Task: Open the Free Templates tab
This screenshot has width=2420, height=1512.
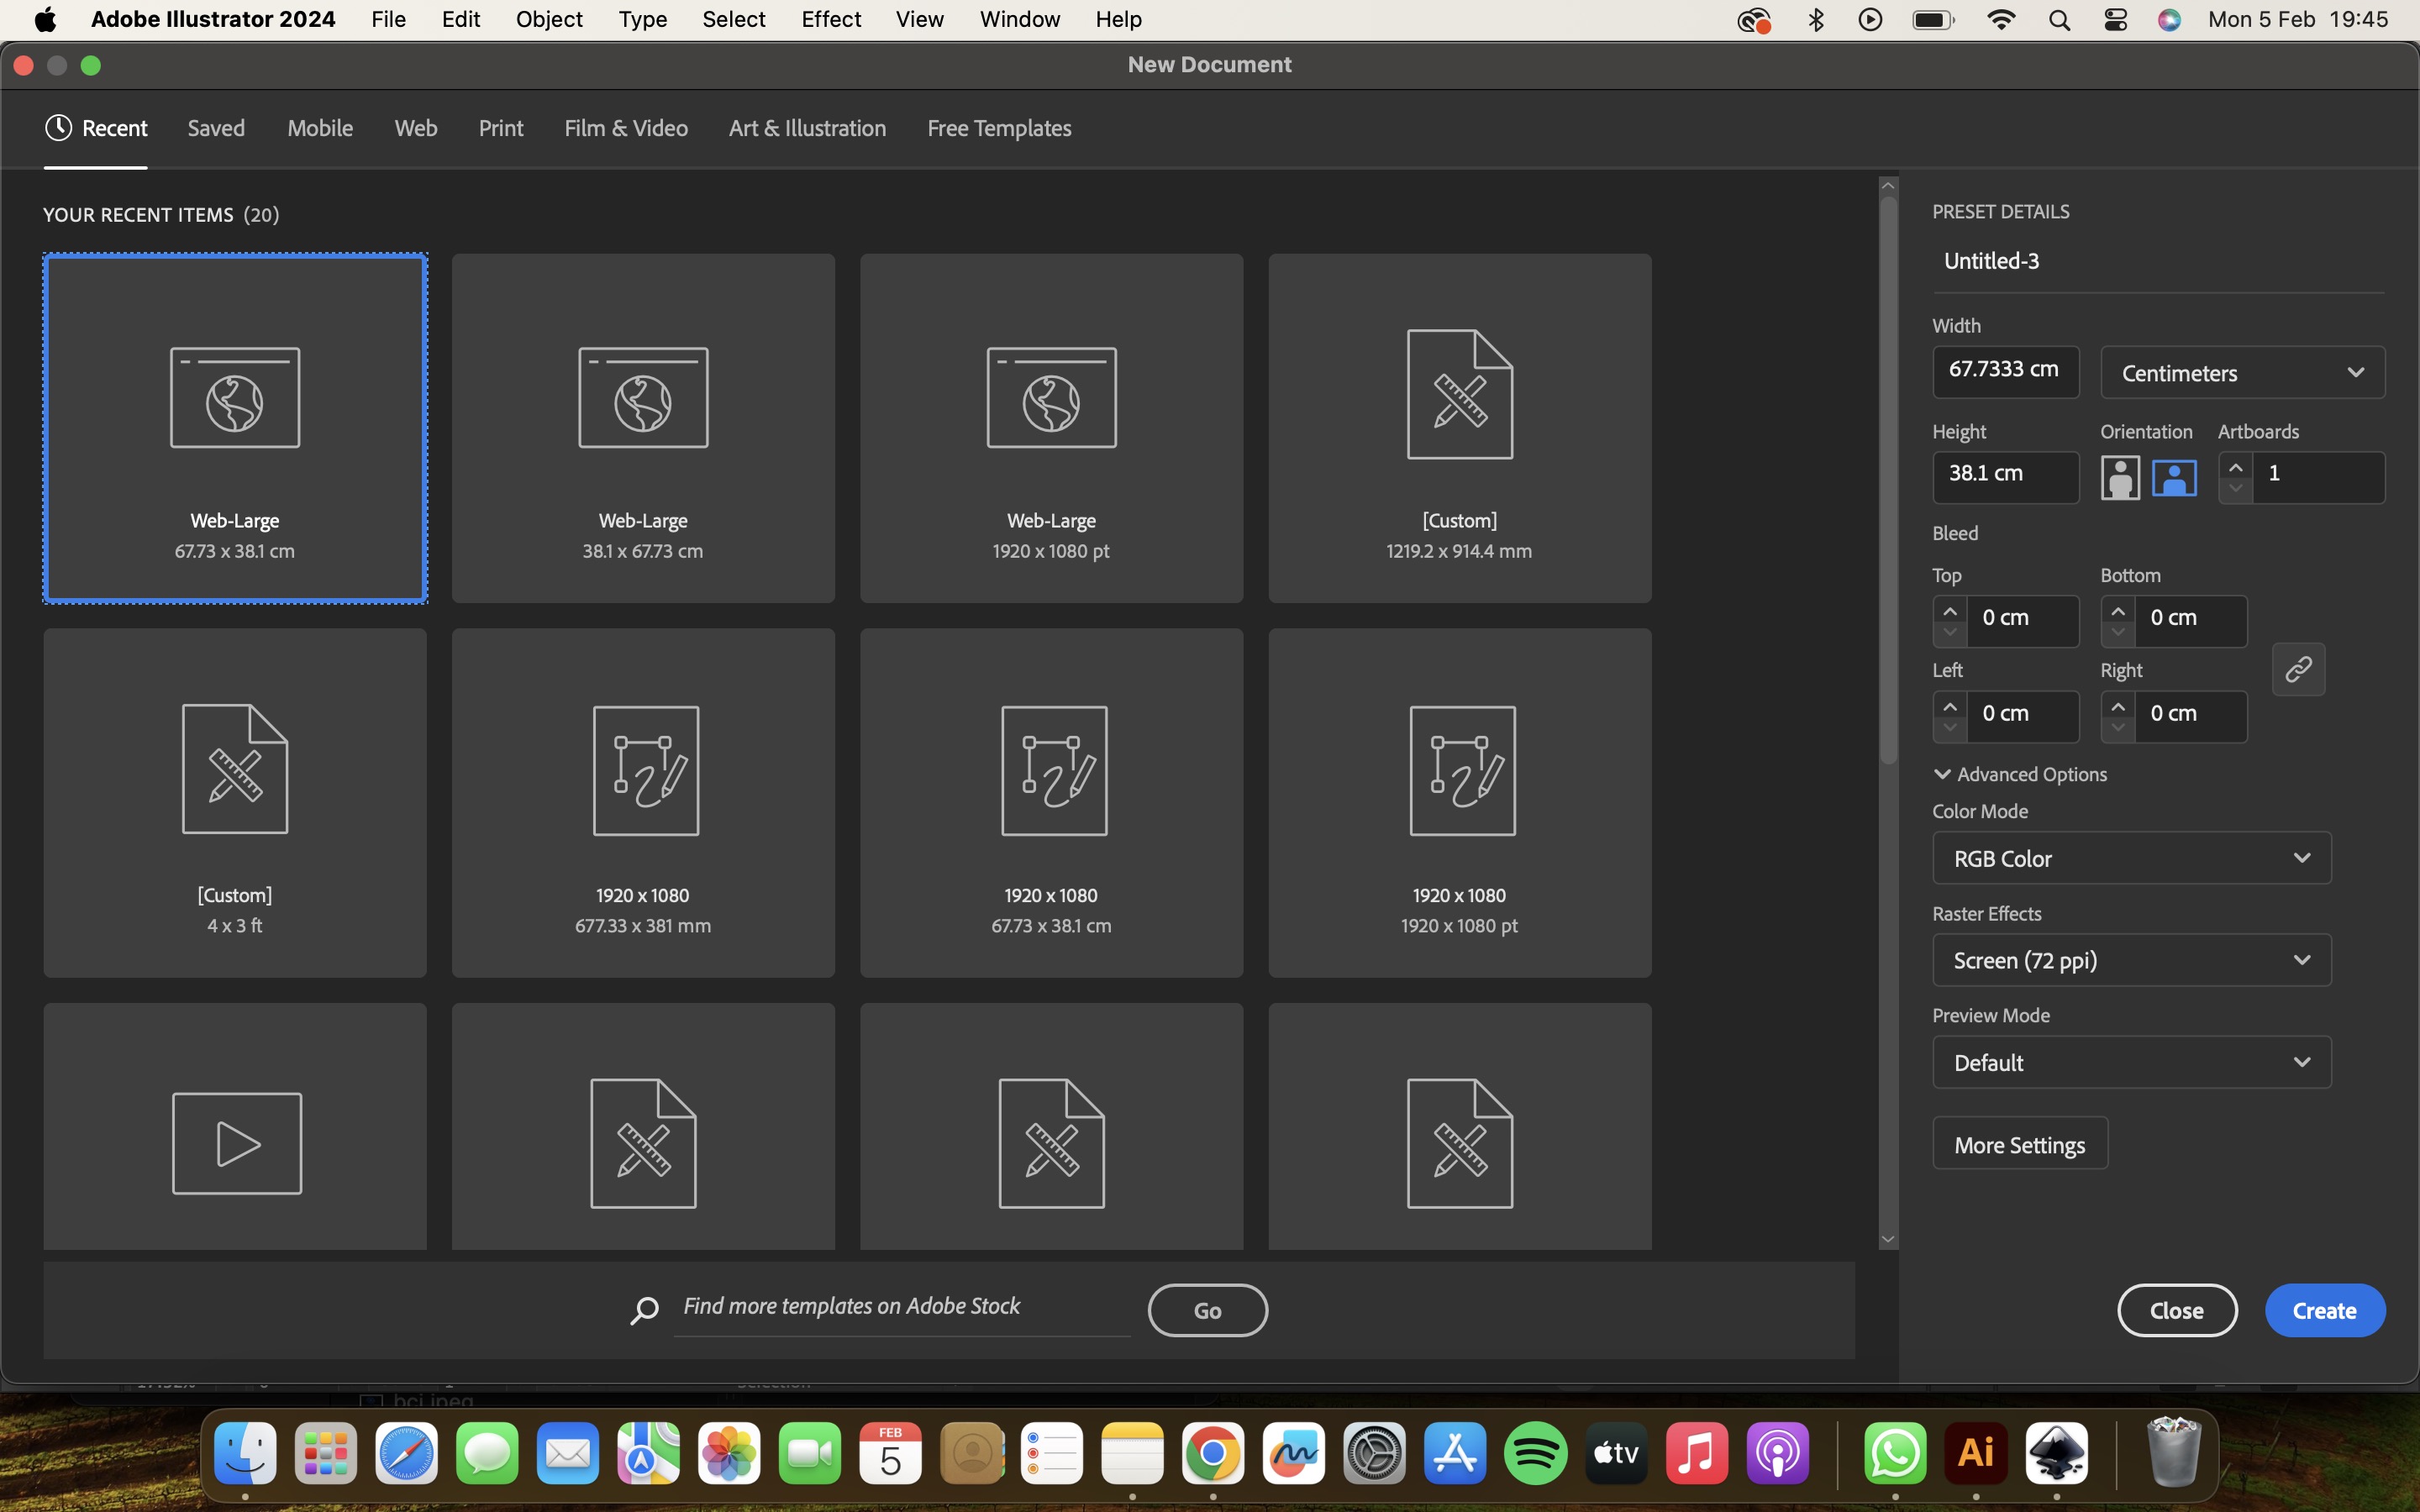Action: 999,128
